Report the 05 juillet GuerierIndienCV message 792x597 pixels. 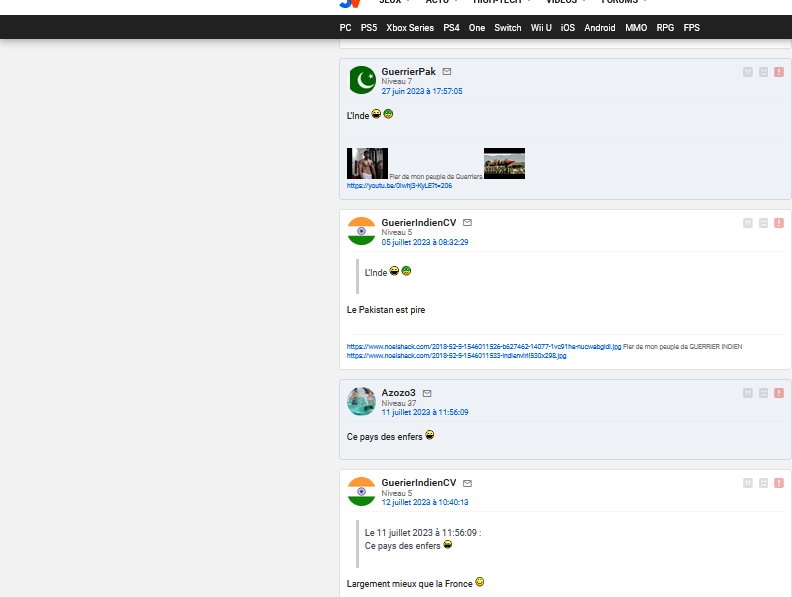tap(779, 223)
